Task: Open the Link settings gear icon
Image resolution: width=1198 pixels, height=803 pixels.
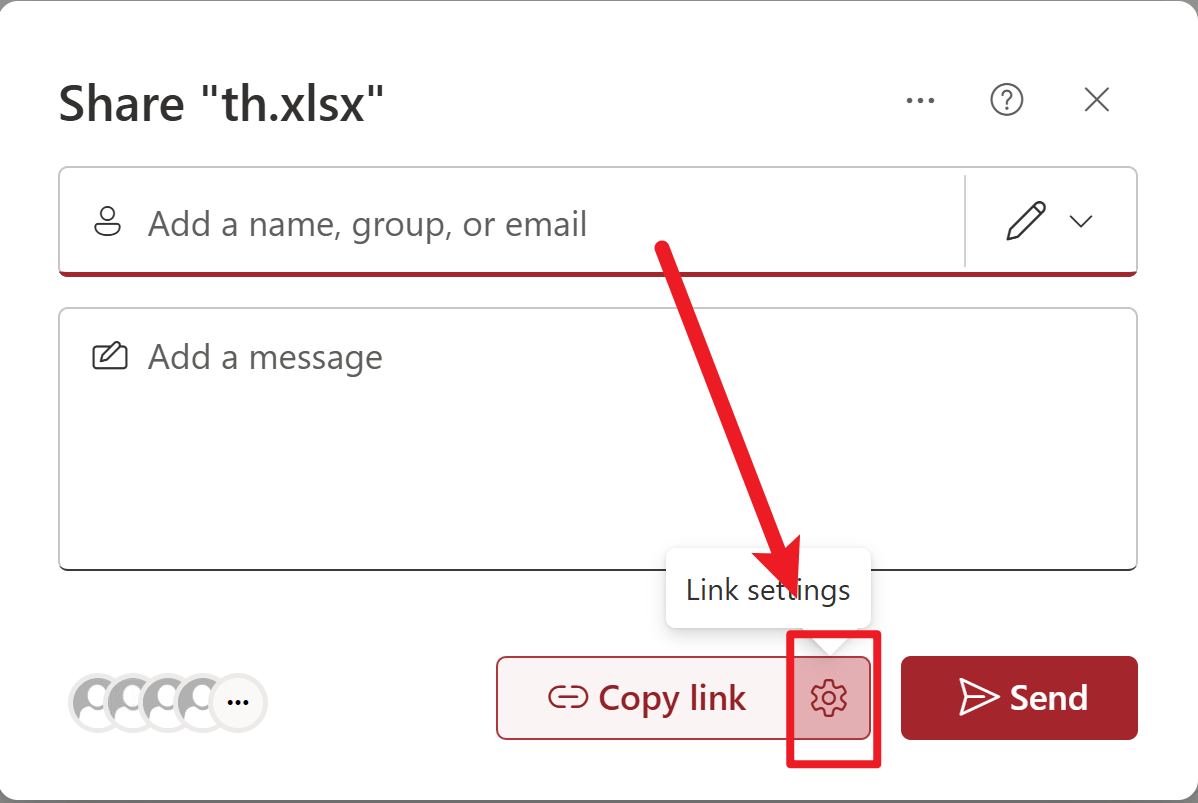Action: [x=829, y=698]
